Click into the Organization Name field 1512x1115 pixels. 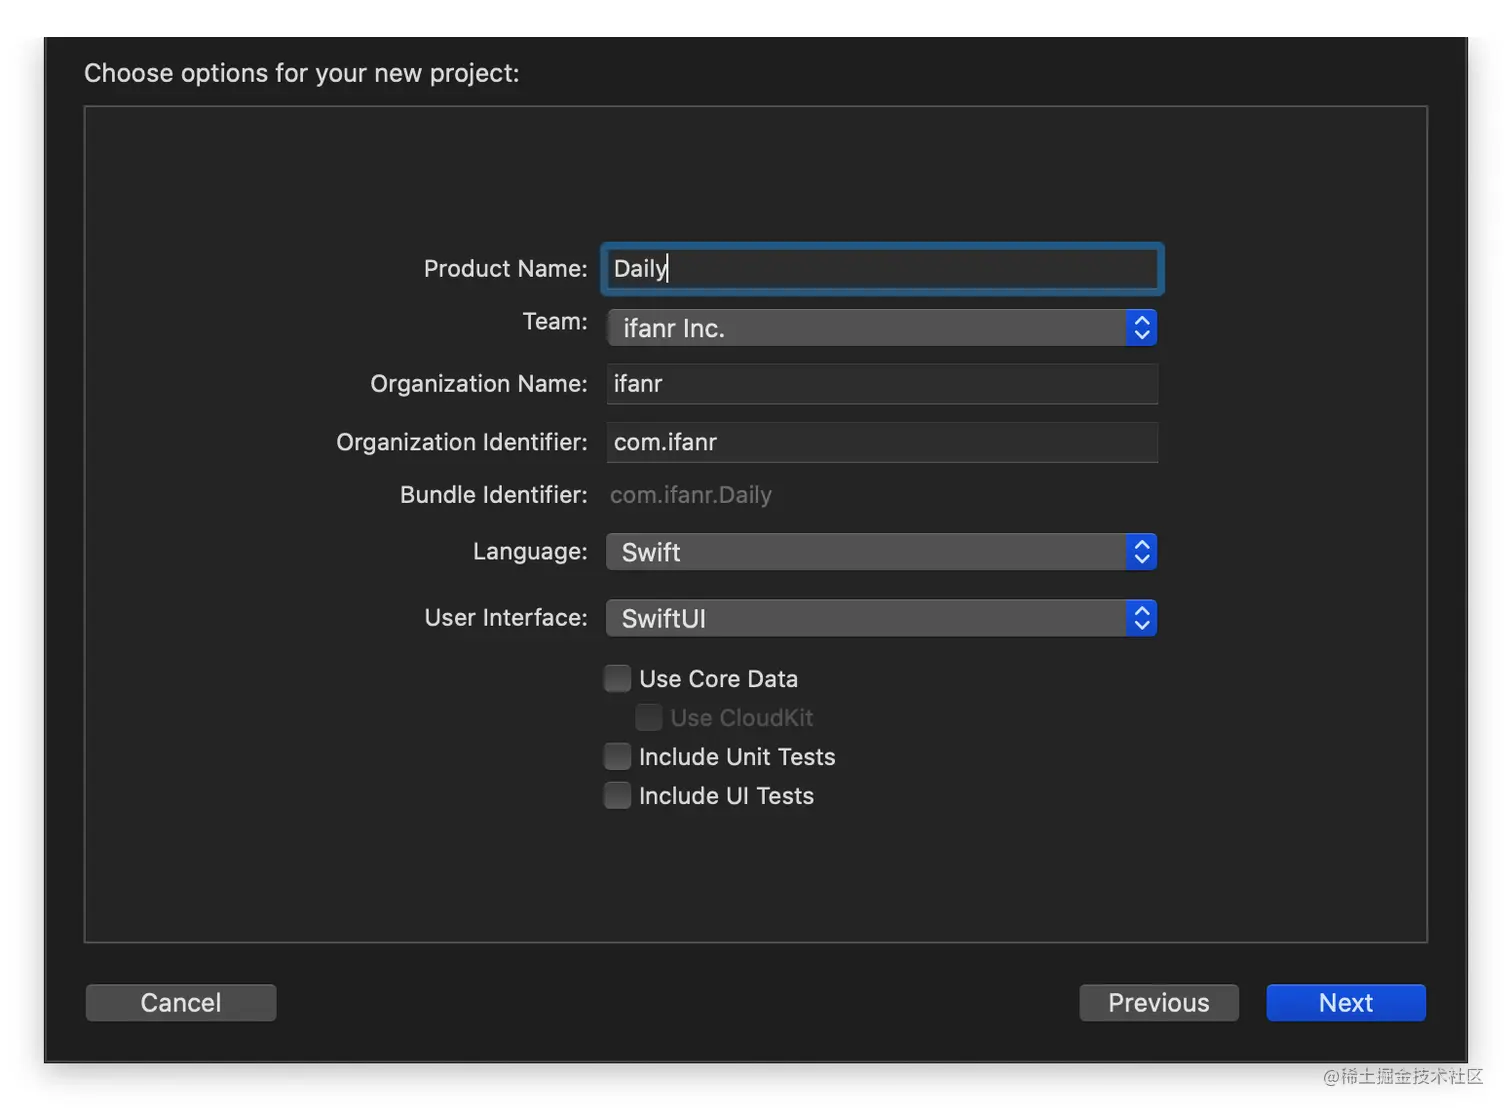pos(882,384)
